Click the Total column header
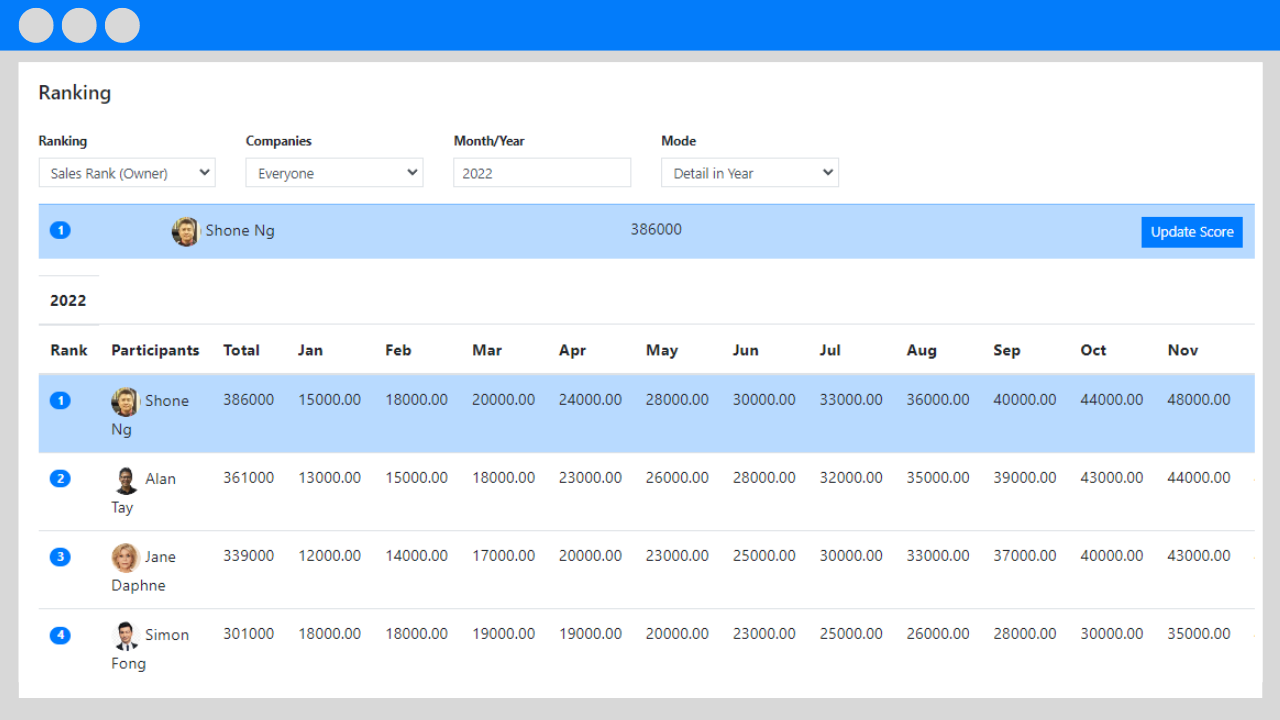 coord(241,350)
